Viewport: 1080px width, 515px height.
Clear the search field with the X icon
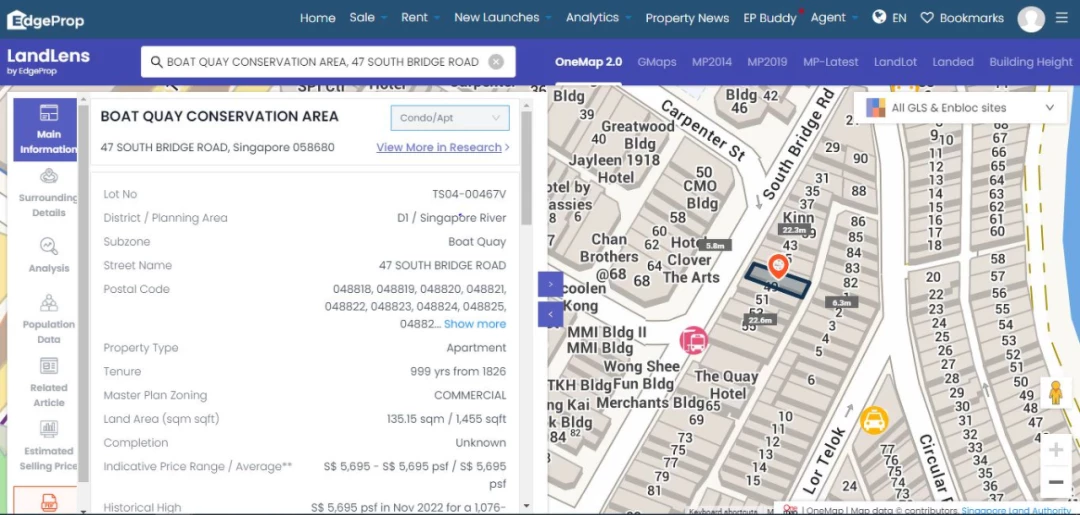point(496,62)
